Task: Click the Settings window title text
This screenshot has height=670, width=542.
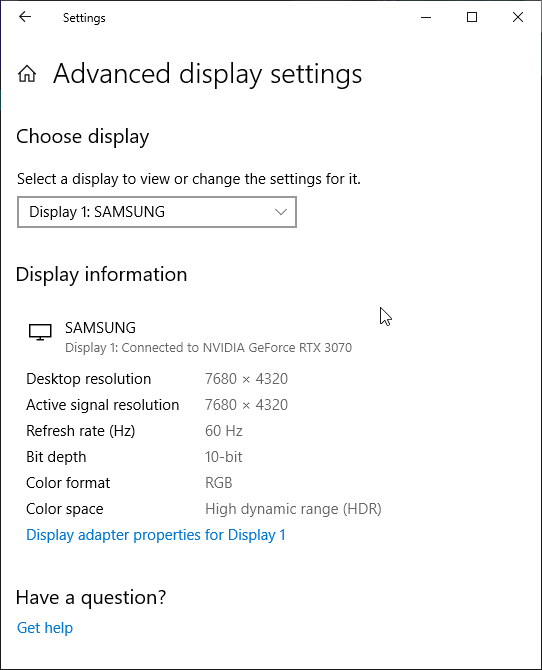Action: [x=84, y=18]
